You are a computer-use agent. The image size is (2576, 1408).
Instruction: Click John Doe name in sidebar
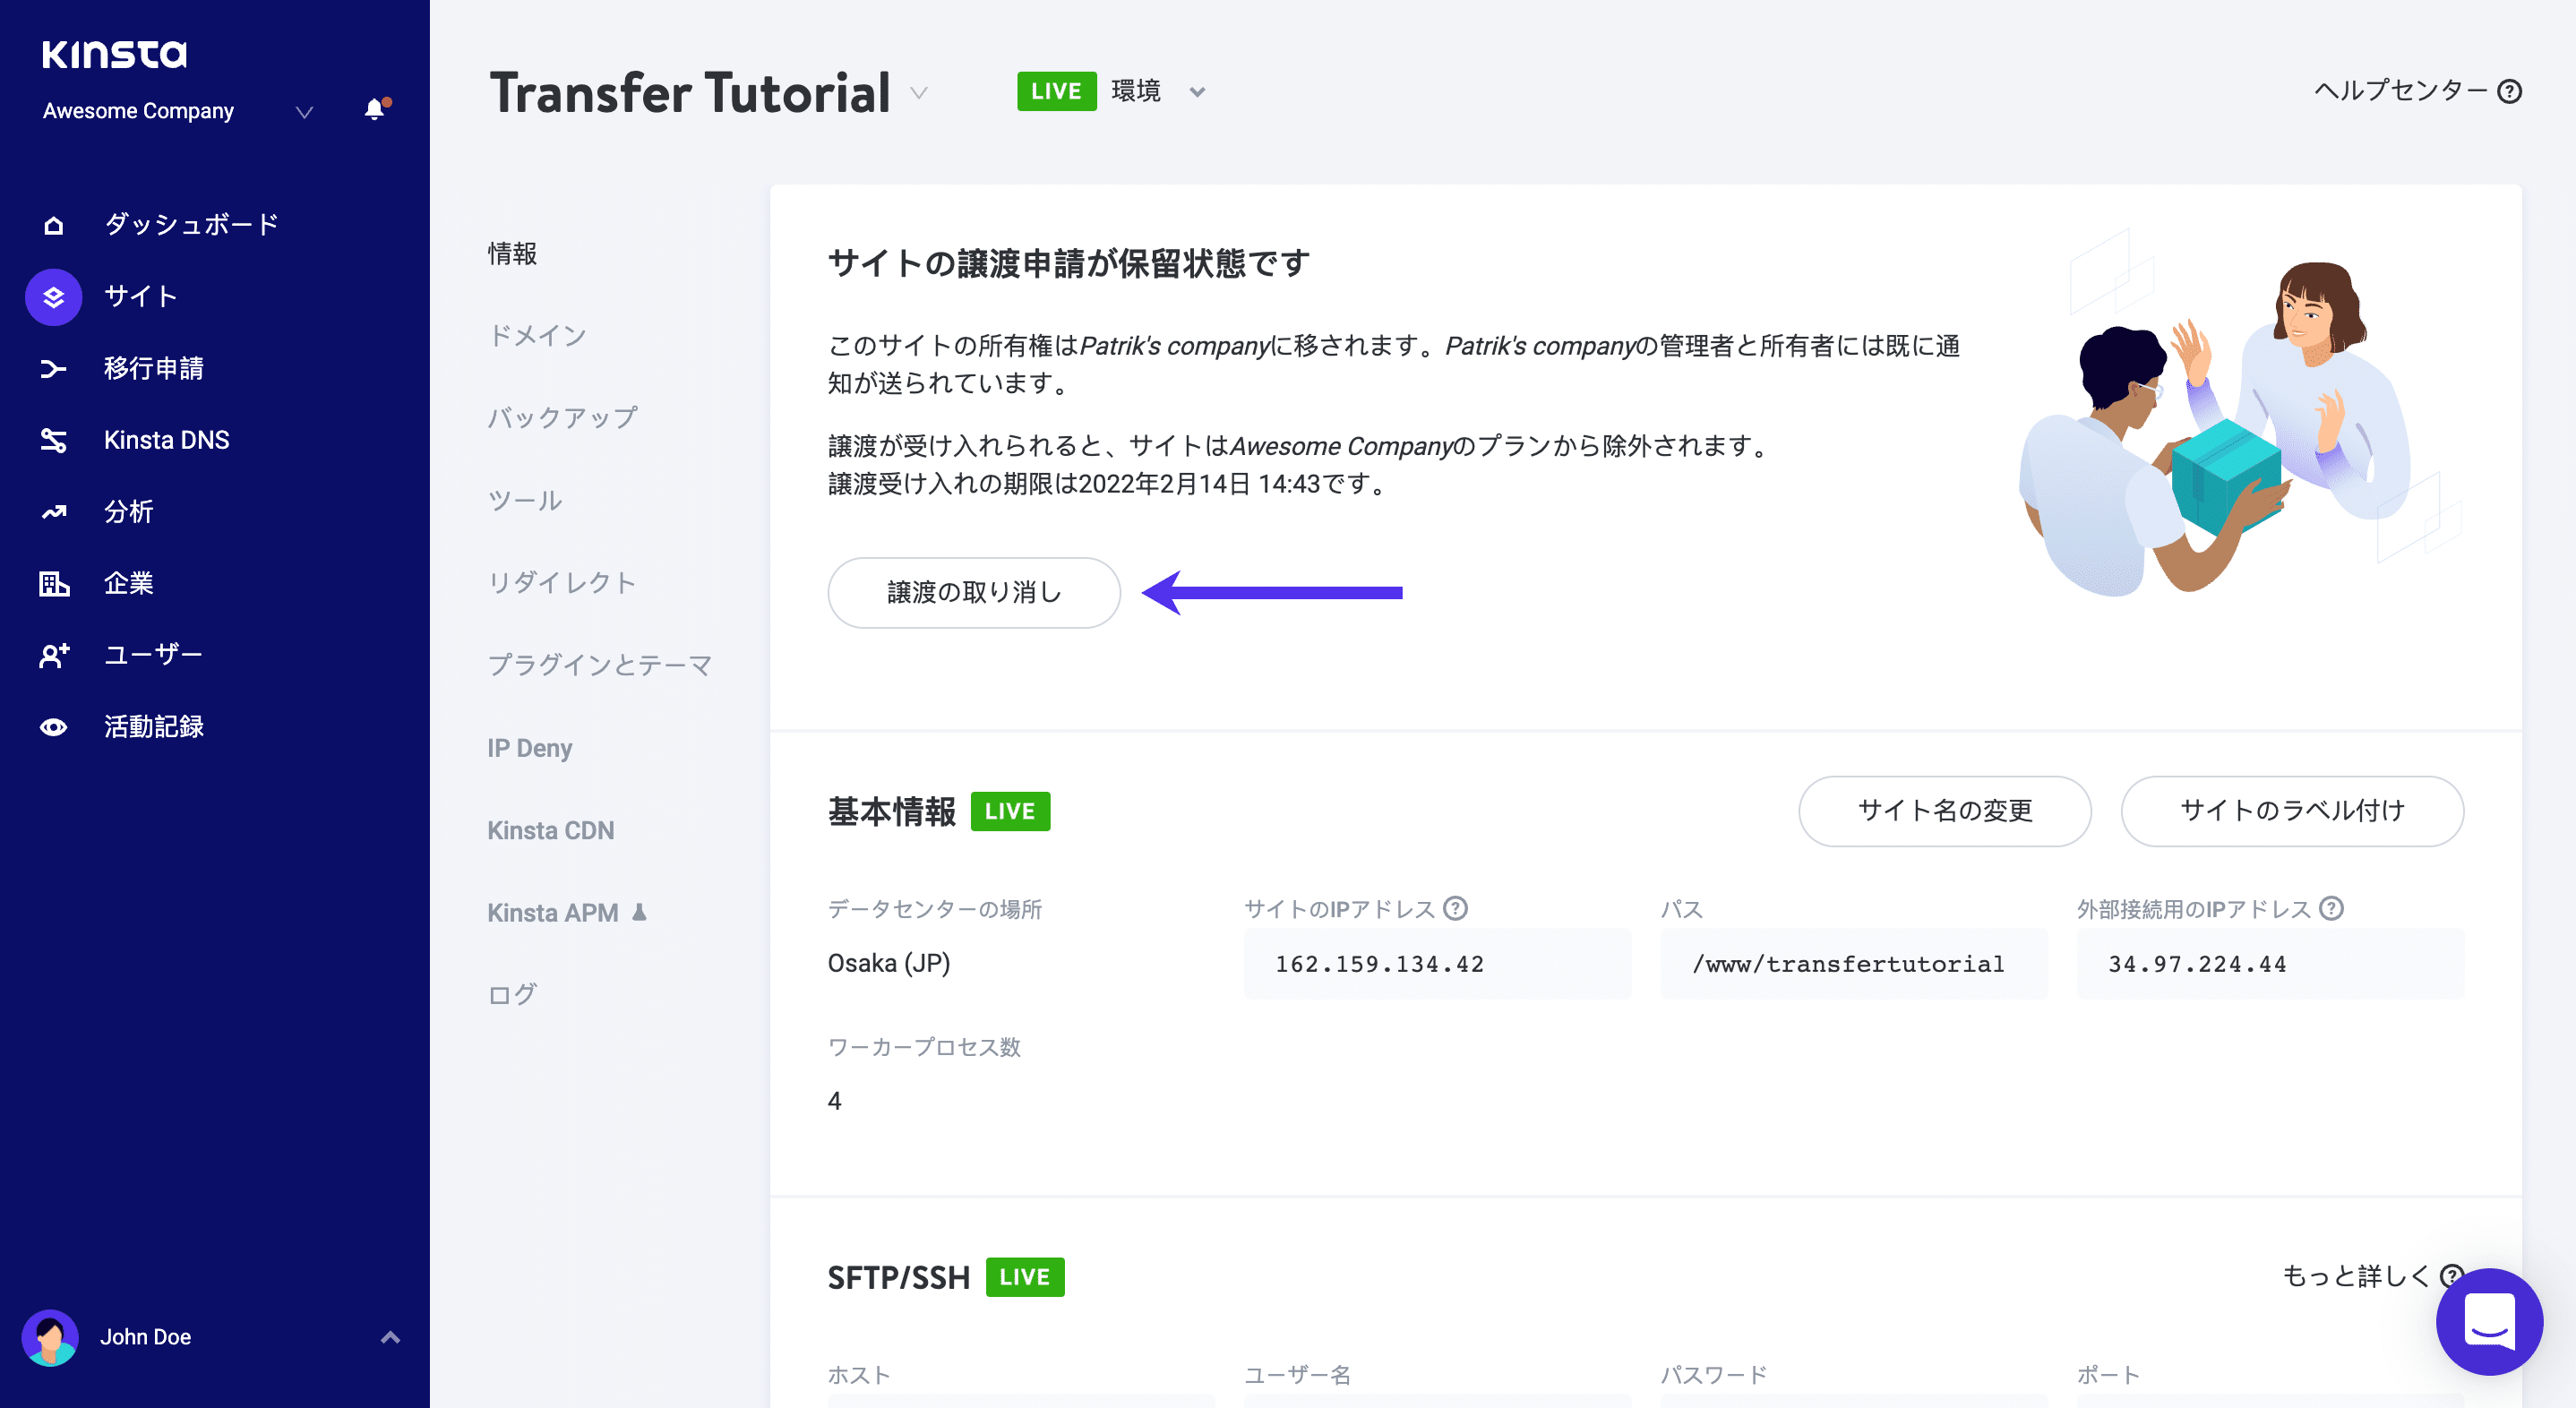coord(146,1337)
